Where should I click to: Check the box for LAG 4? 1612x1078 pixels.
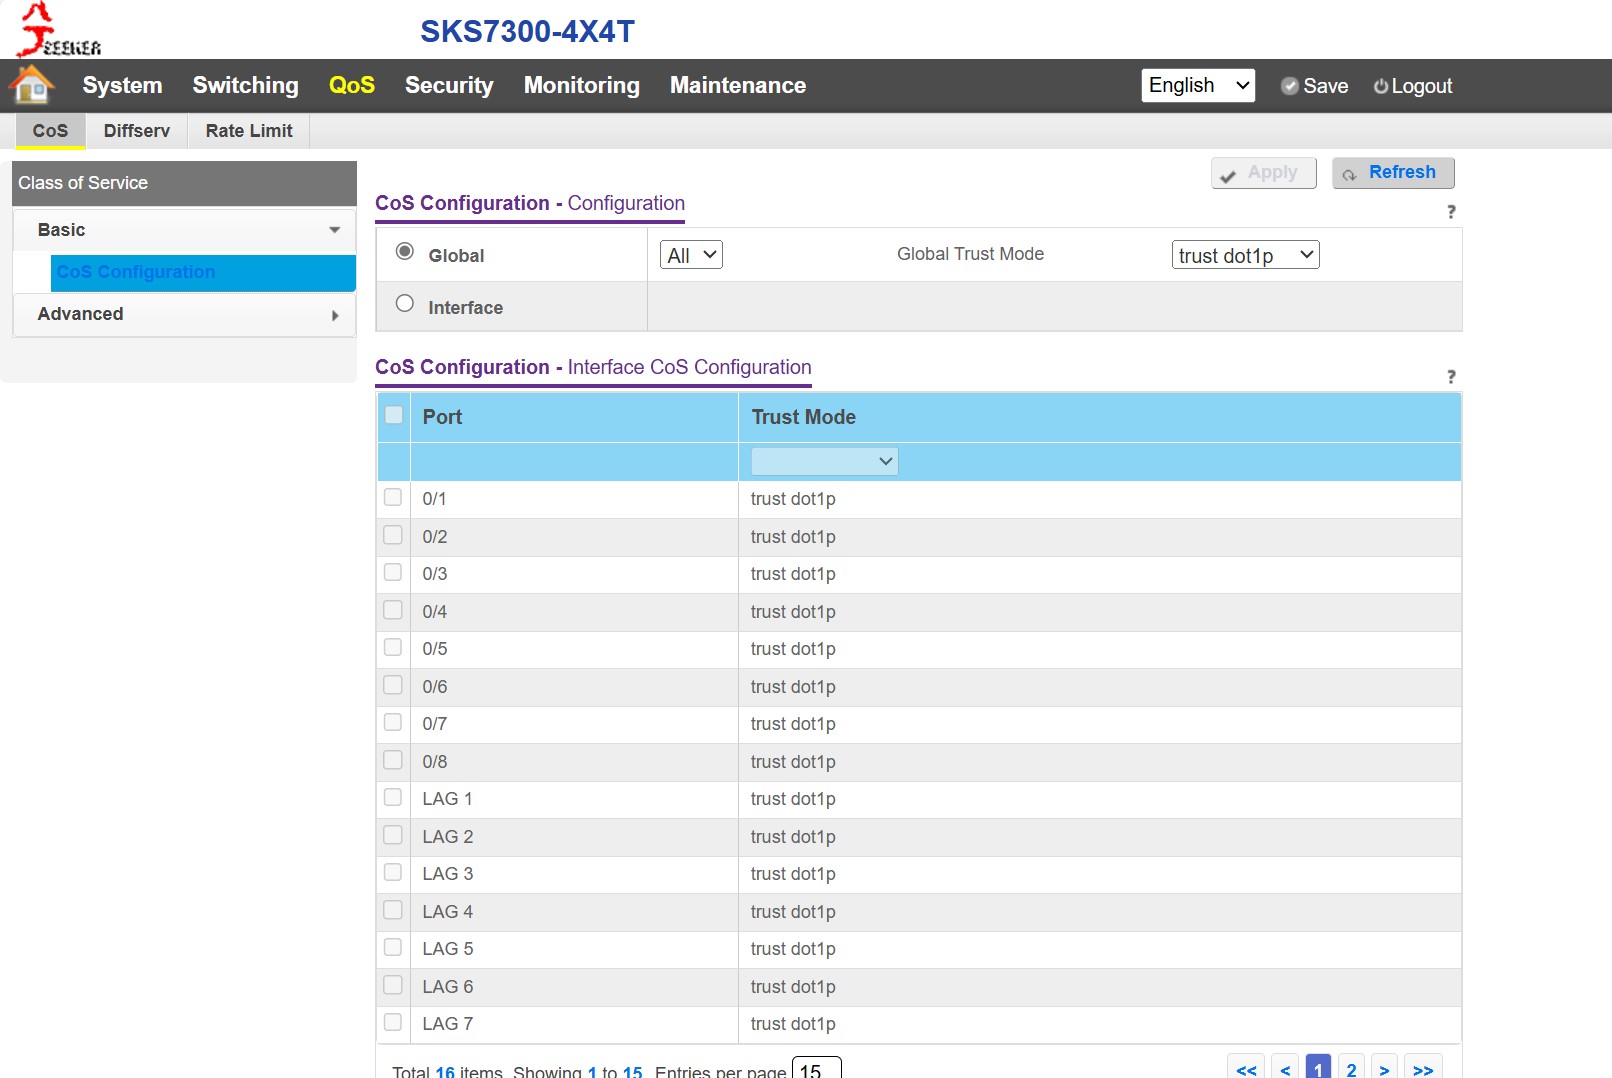(x=393, y=911)
